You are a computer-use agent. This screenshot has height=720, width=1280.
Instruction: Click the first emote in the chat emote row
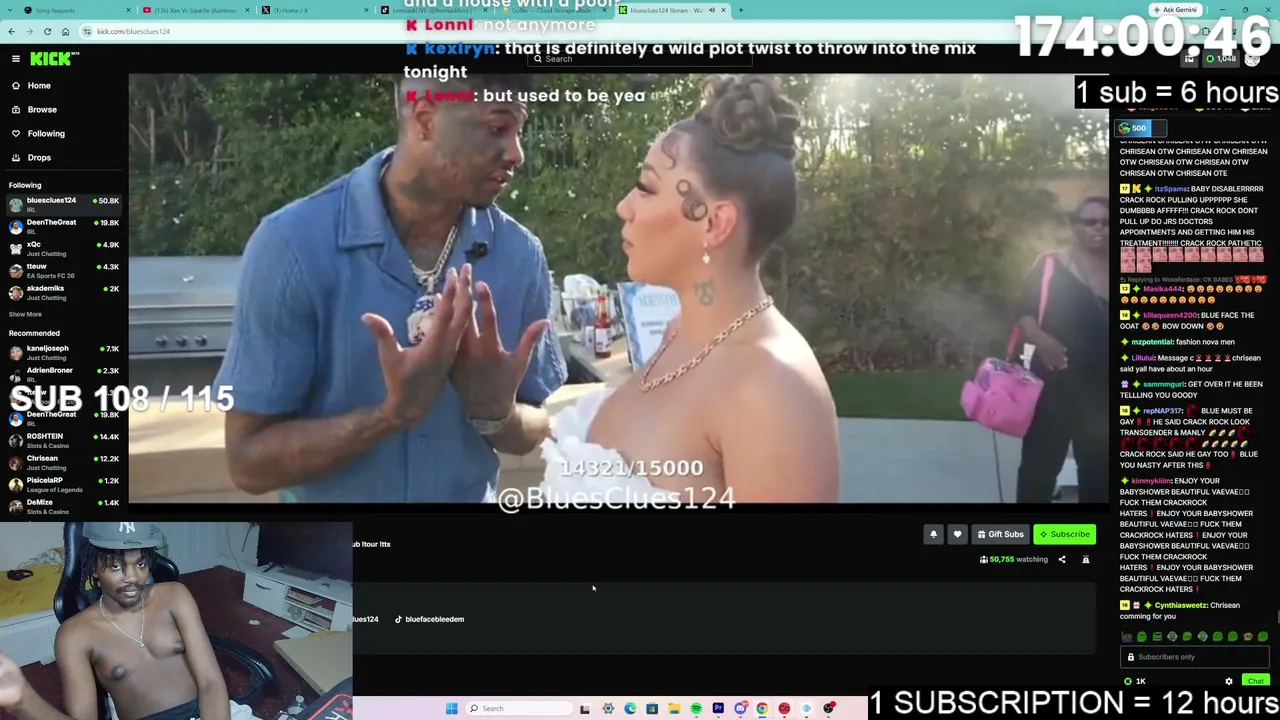(x=1127, y=637)
